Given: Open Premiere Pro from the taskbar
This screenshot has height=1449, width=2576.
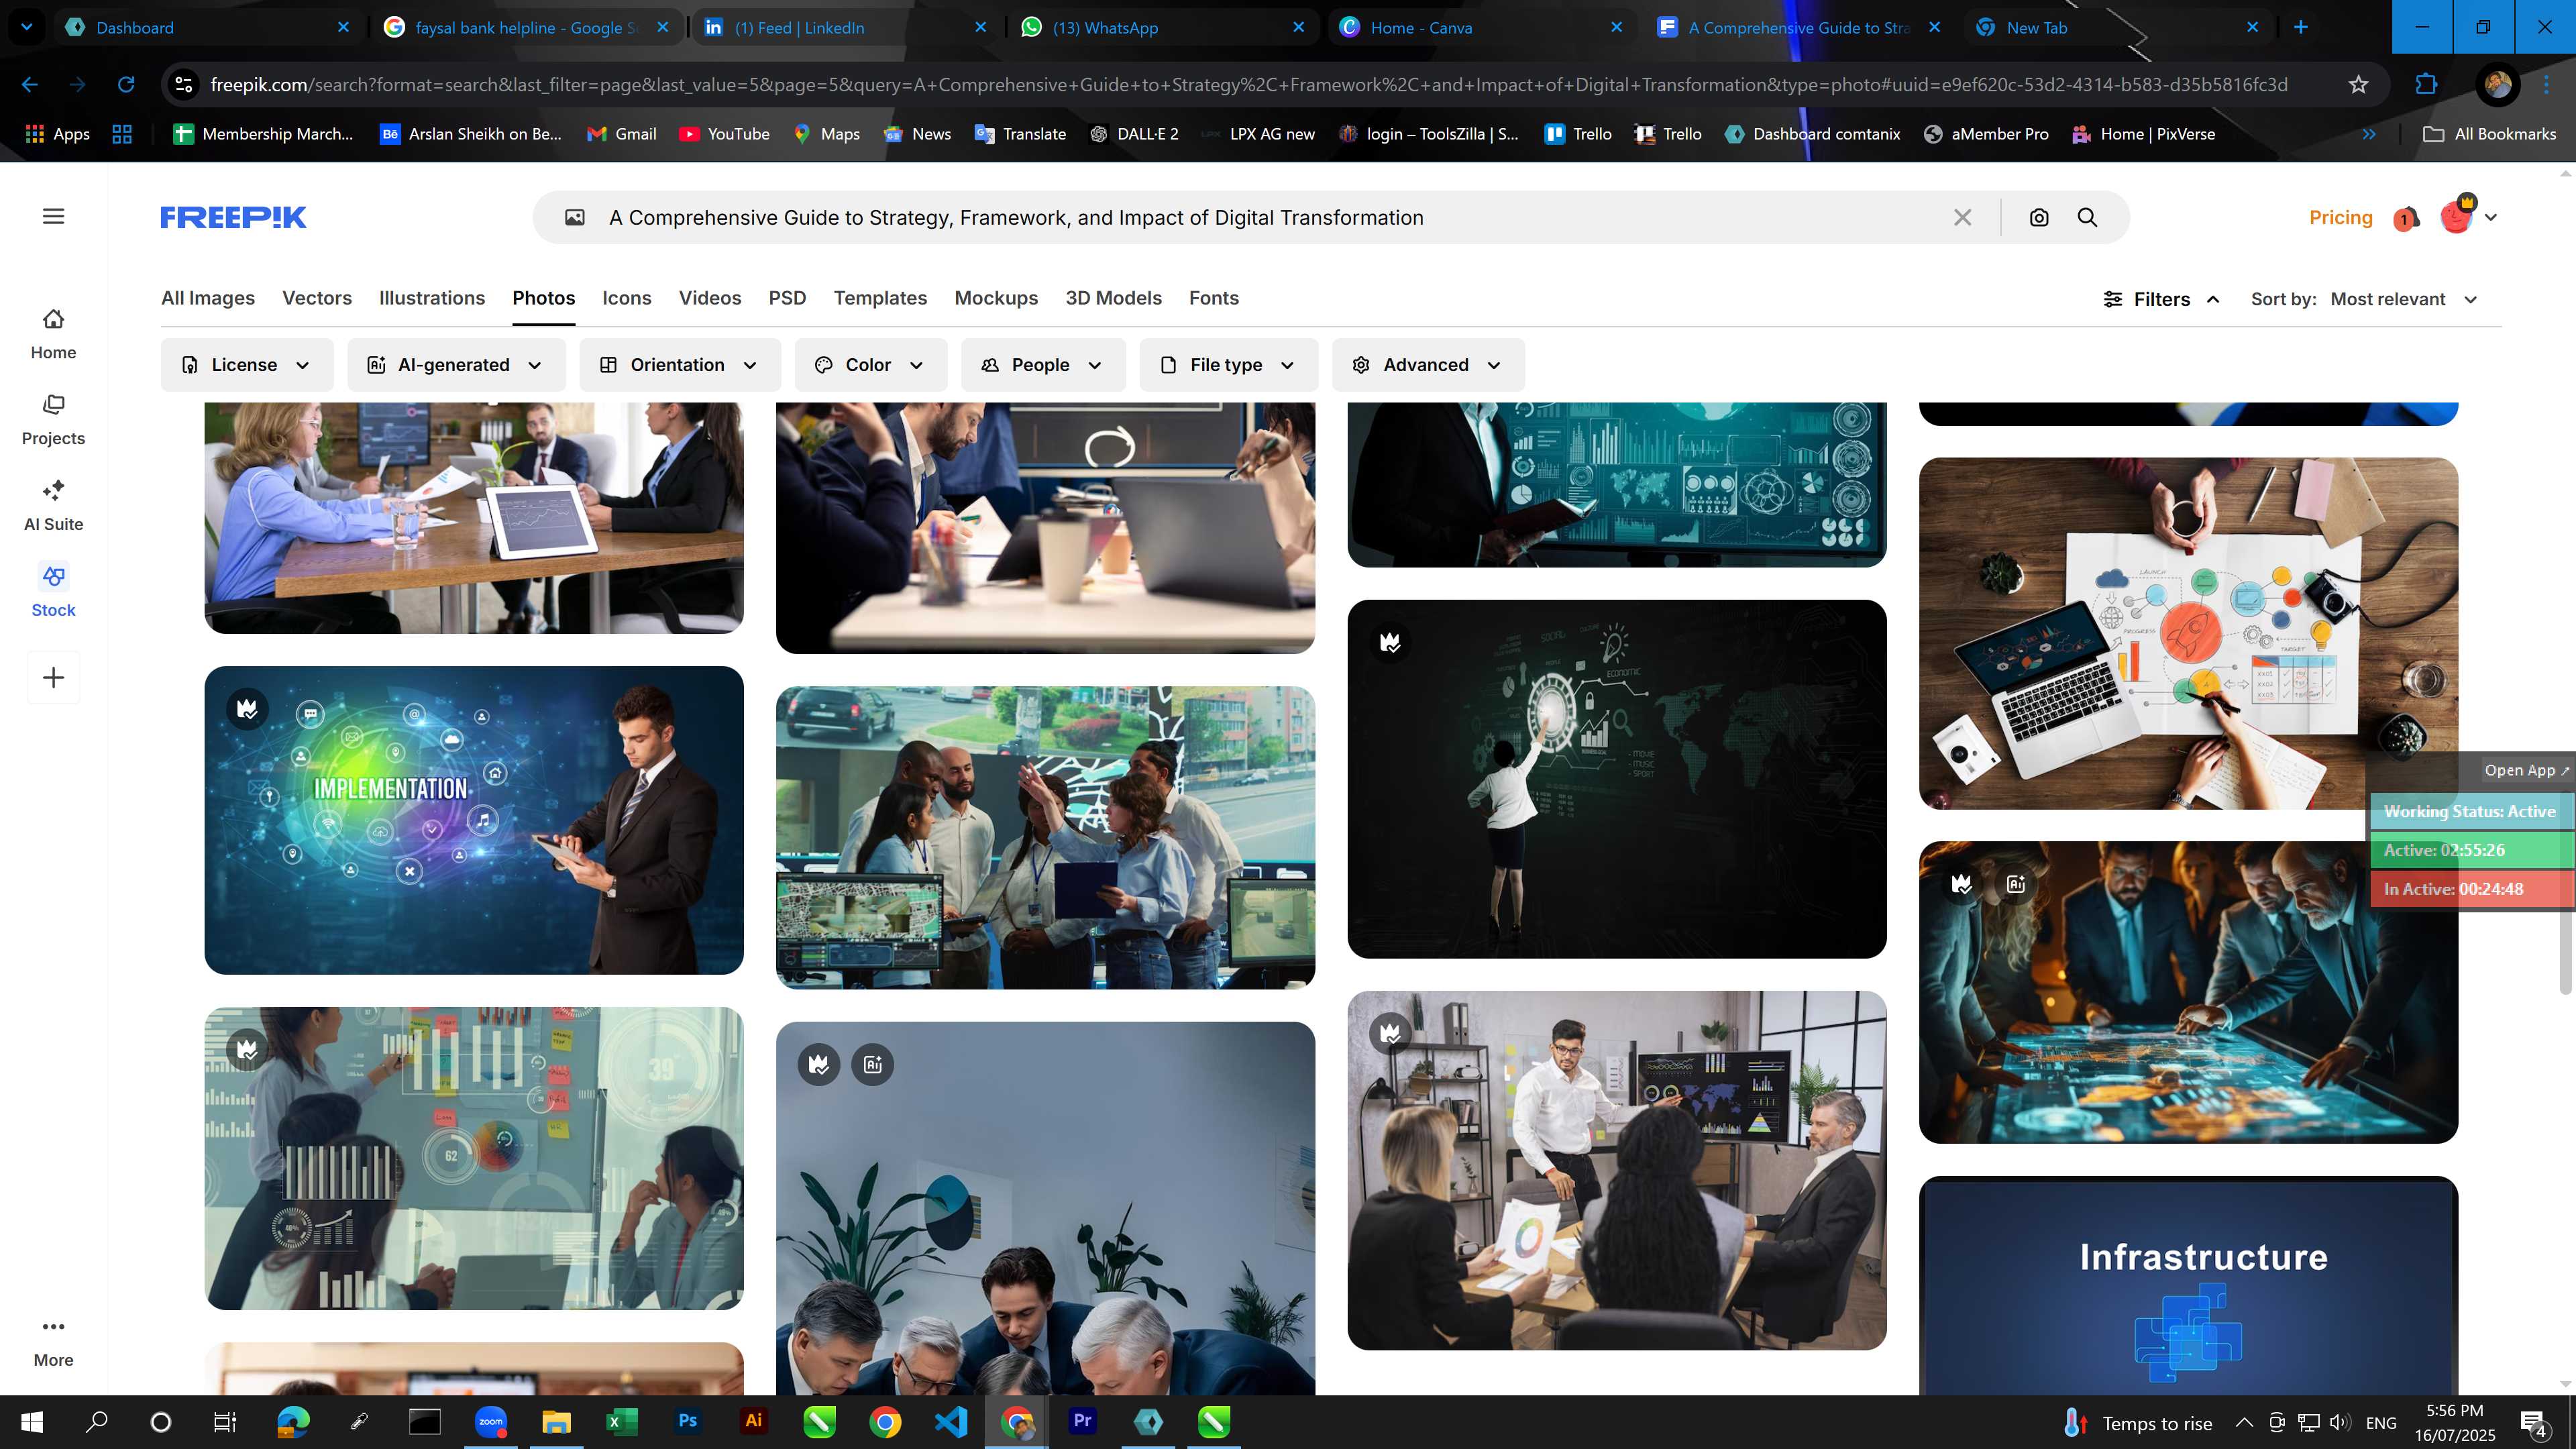Looking at the screenshot, I should (1082, 1421).
